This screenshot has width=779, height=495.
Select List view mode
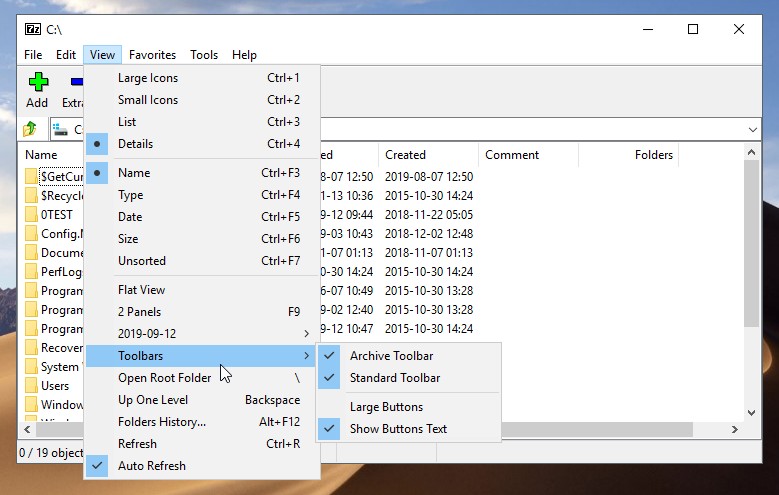201,122
